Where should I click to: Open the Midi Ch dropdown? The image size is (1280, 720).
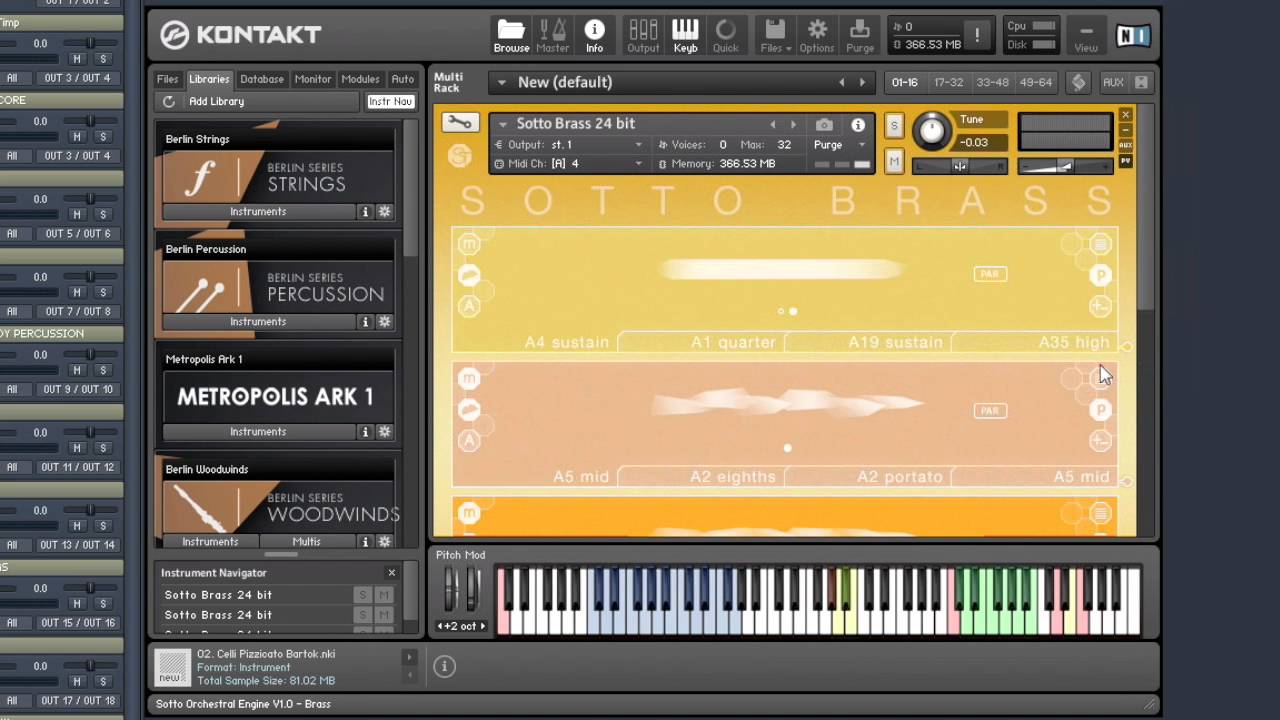coord(570,164)
